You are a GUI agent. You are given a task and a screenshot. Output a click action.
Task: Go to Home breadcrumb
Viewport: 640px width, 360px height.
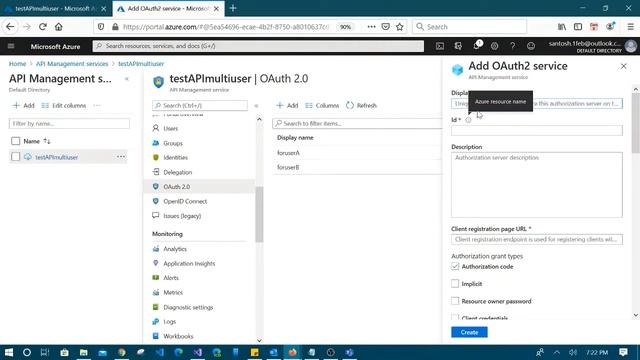click(x=17, y=64)
